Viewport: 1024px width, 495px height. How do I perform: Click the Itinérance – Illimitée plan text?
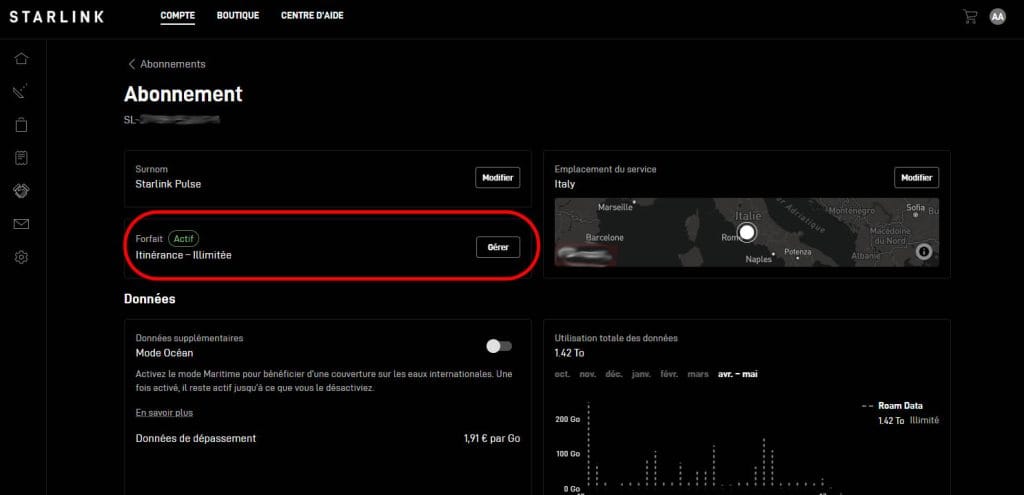pyautogui.click(x=184, y=255)
